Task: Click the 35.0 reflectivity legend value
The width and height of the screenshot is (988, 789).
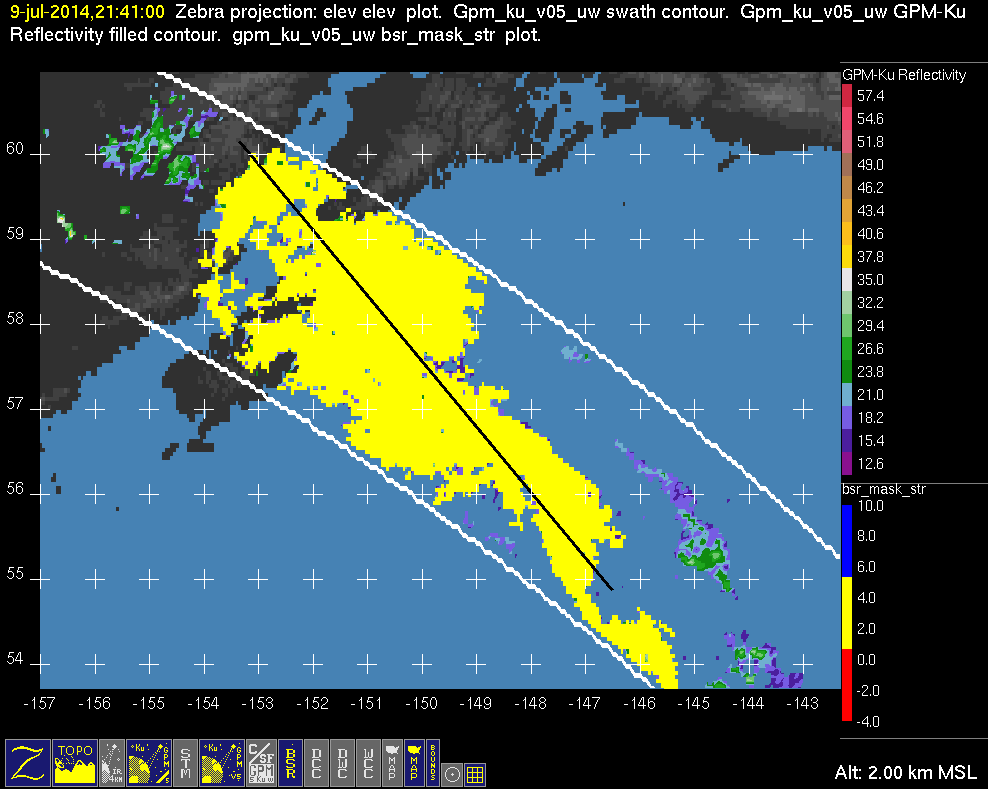Action: (870, 280)
